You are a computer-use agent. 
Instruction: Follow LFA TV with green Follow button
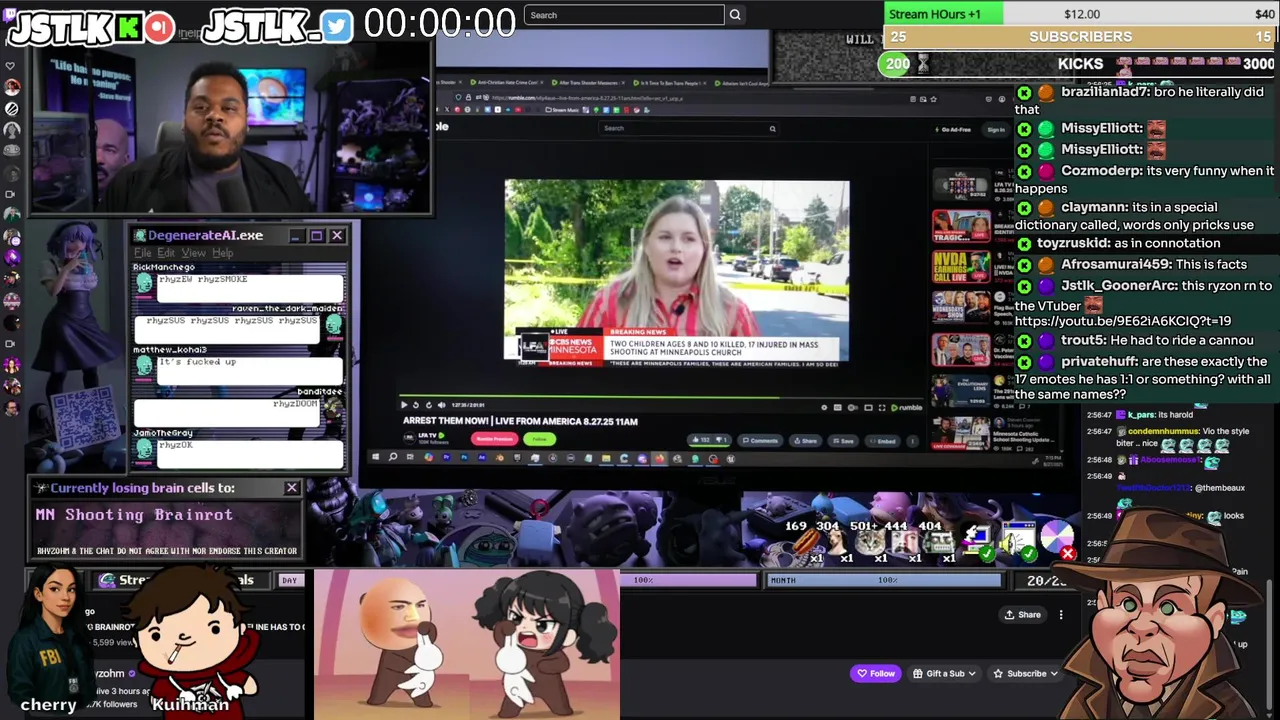click(539, 439)
